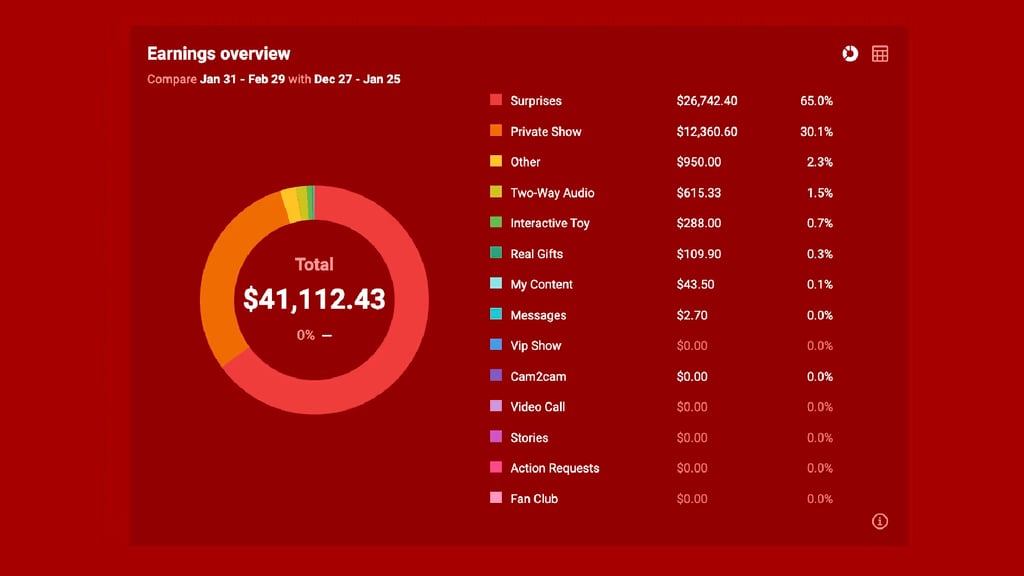Click the My Content legend square
1024x576 pixels.
click(496, 284)
